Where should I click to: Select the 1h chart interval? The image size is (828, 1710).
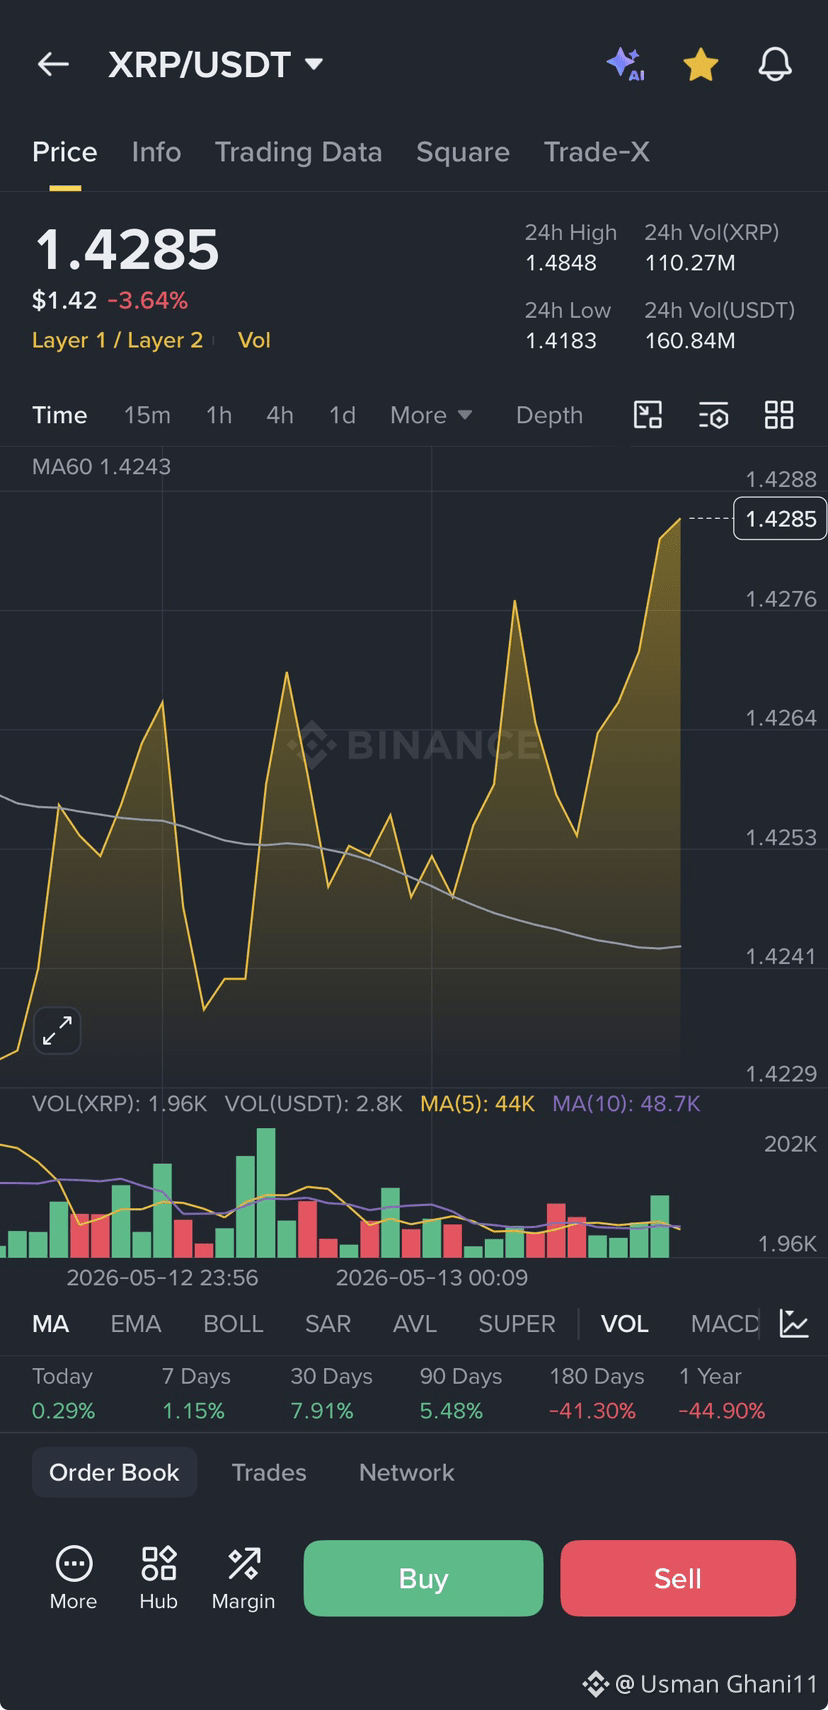tap(219, 415)
